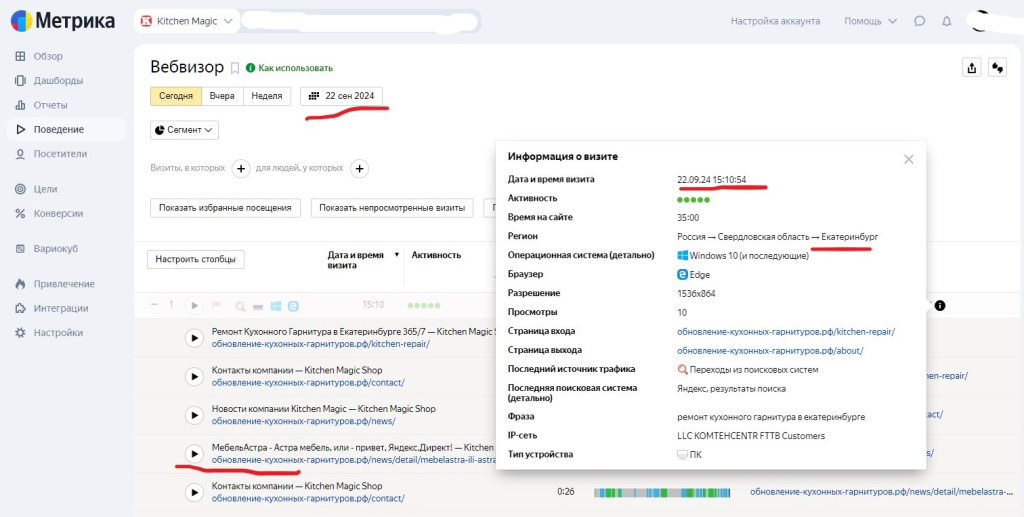Viewport: 1024px width, 517px height.
Task: Click Показать избранные посещения button
Action: click(225, 208)
